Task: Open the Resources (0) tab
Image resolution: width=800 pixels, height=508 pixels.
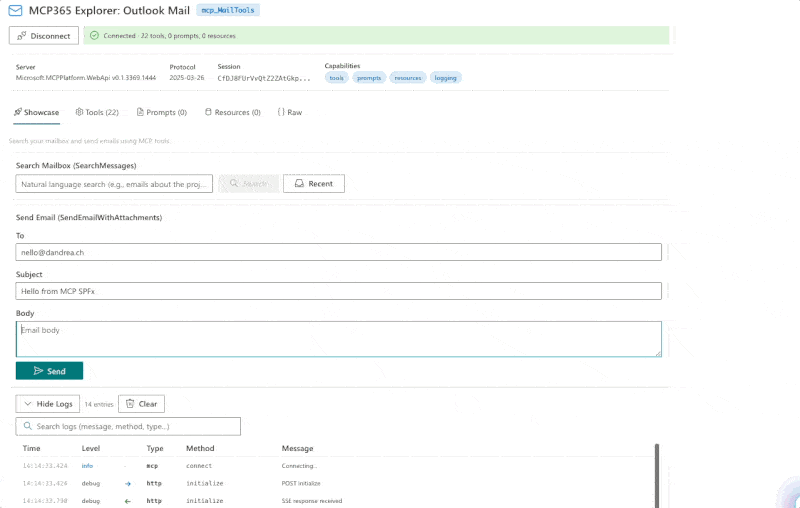Action: coord(233,112)
